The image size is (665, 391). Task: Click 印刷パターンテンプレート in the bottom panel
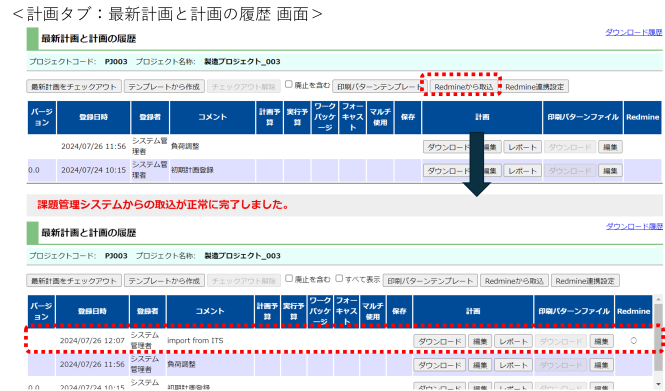pyautogui.click(x=430, y=281)
